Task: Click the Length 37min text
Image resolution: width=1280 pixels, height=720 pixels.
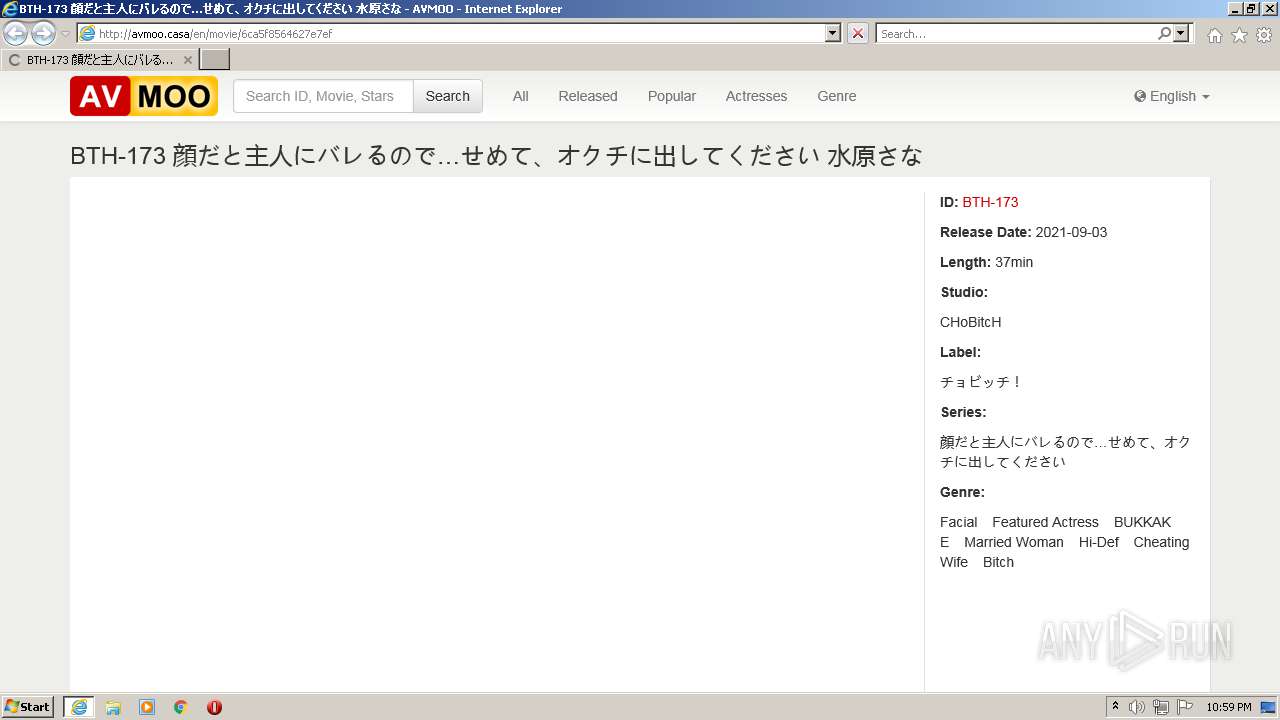Action: pyautogui.click(x=986, y=262)
